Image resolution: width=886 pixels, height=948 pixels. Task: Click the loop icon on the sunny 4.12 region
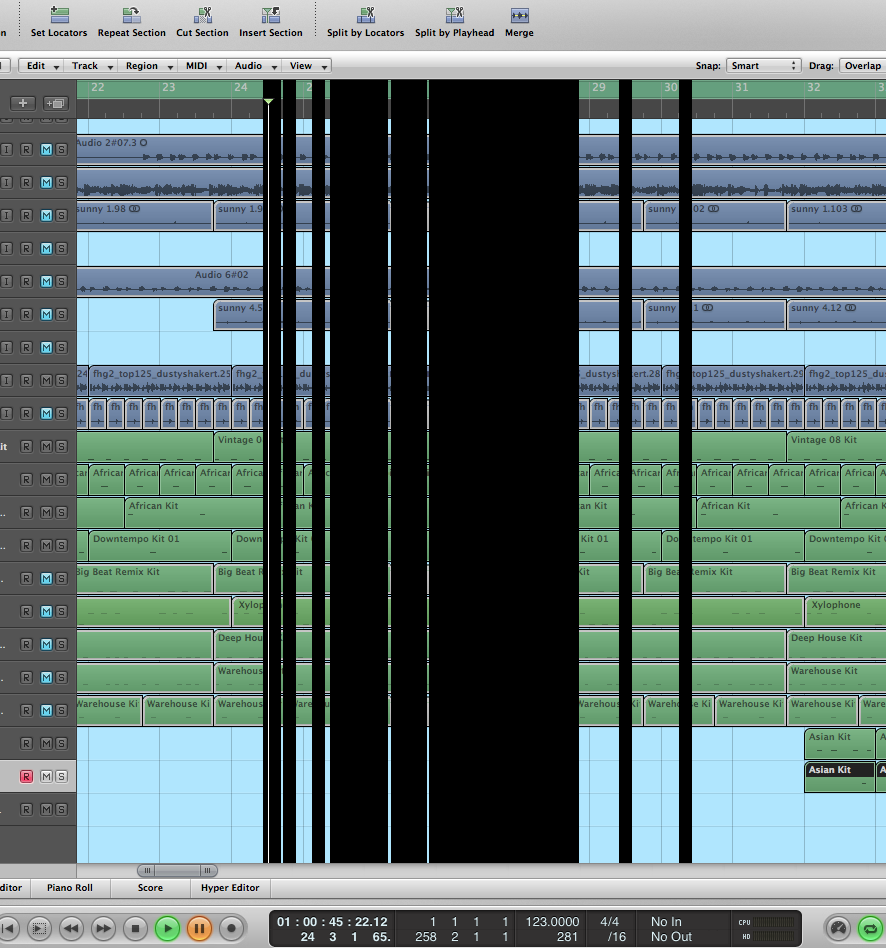850,308
